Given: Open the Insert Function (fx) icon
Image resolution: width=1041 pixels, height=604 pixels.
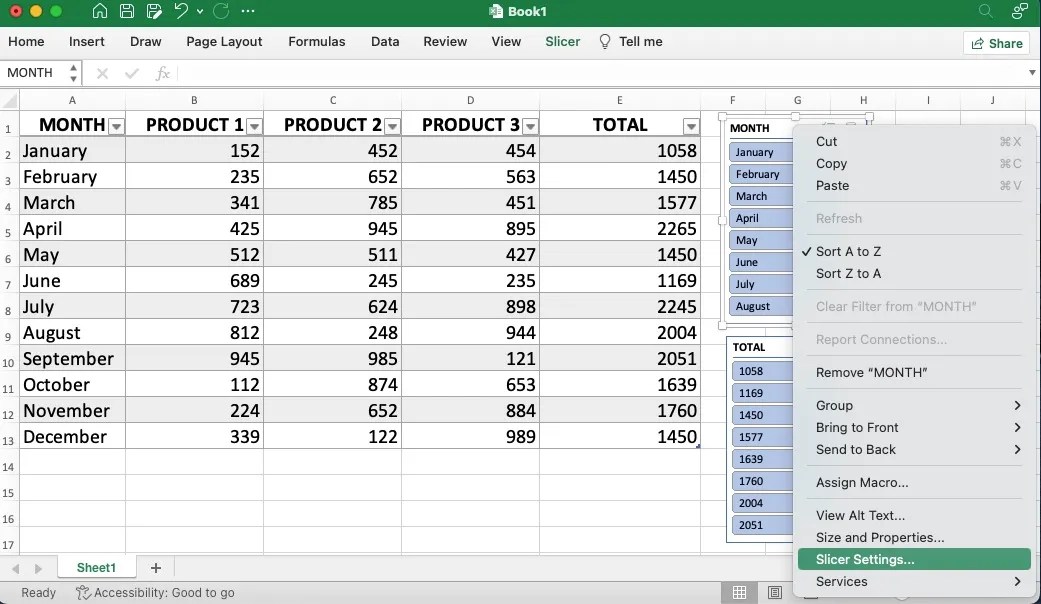Looking at the screenshot, I should 163,72.
